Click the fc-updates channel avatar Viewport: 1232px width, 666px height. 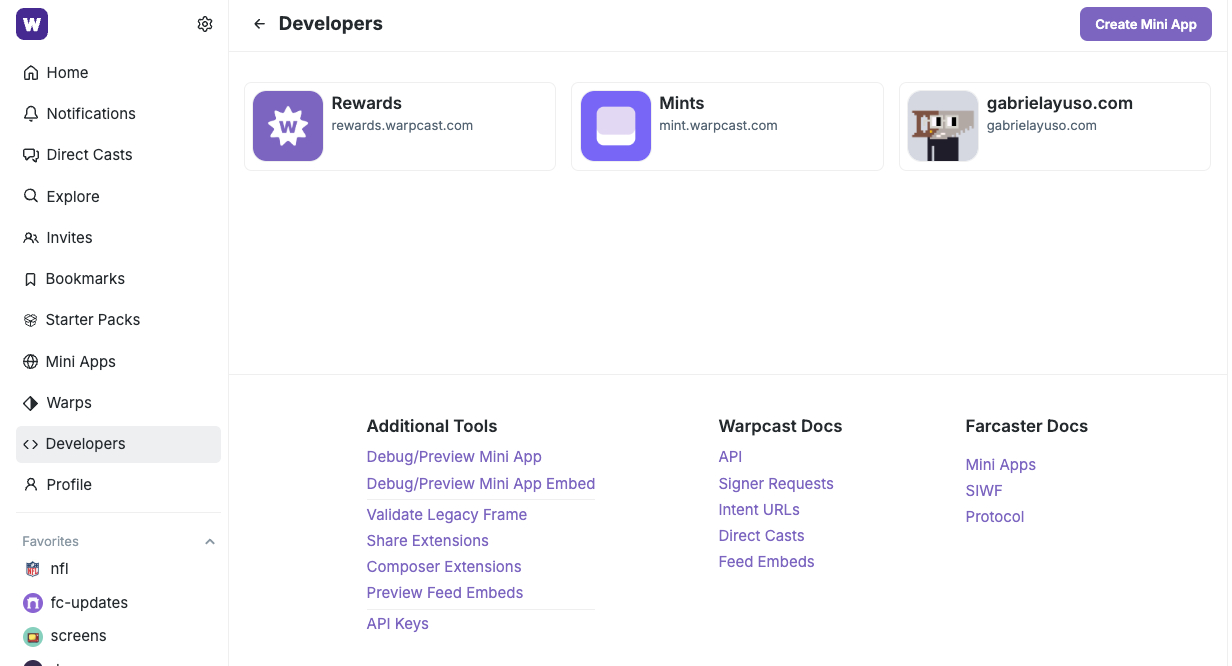pyautogui.click(x=33, y=603)
